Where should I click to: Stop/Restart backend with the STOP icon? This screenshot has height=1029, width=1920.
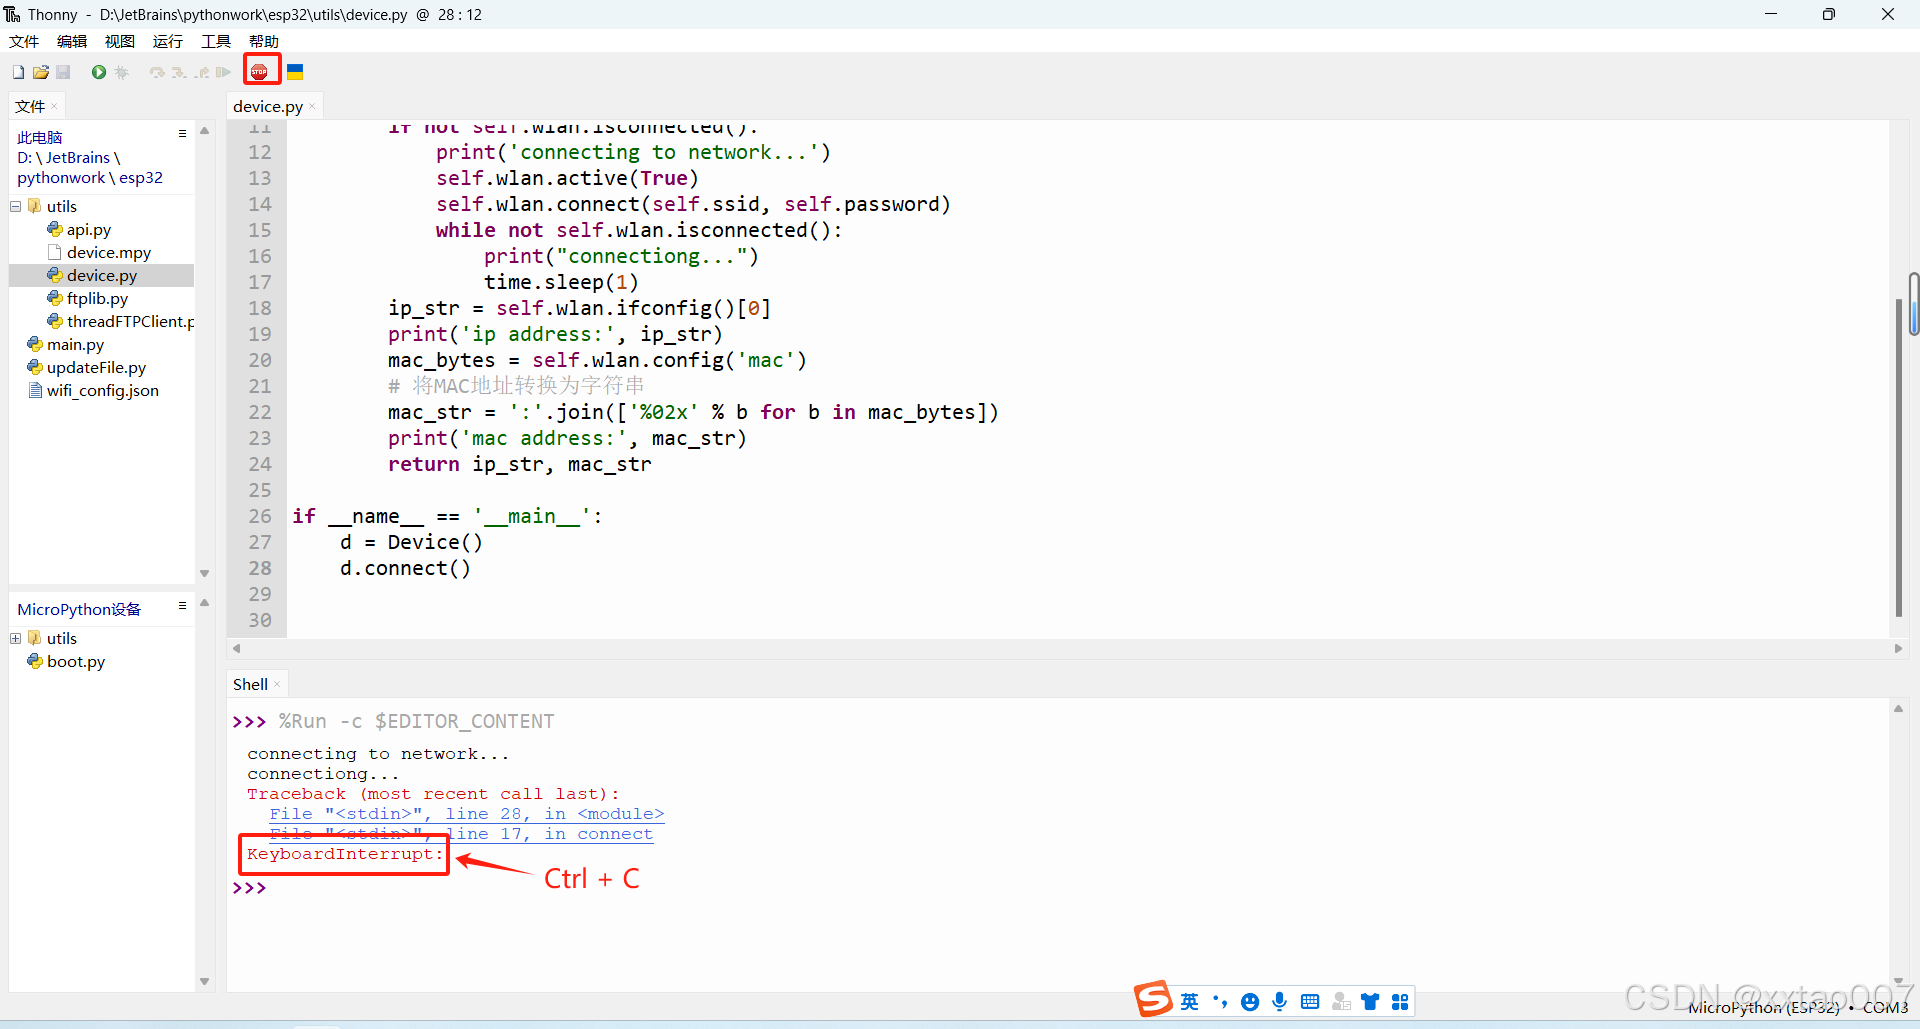click(x=261, y=70)
